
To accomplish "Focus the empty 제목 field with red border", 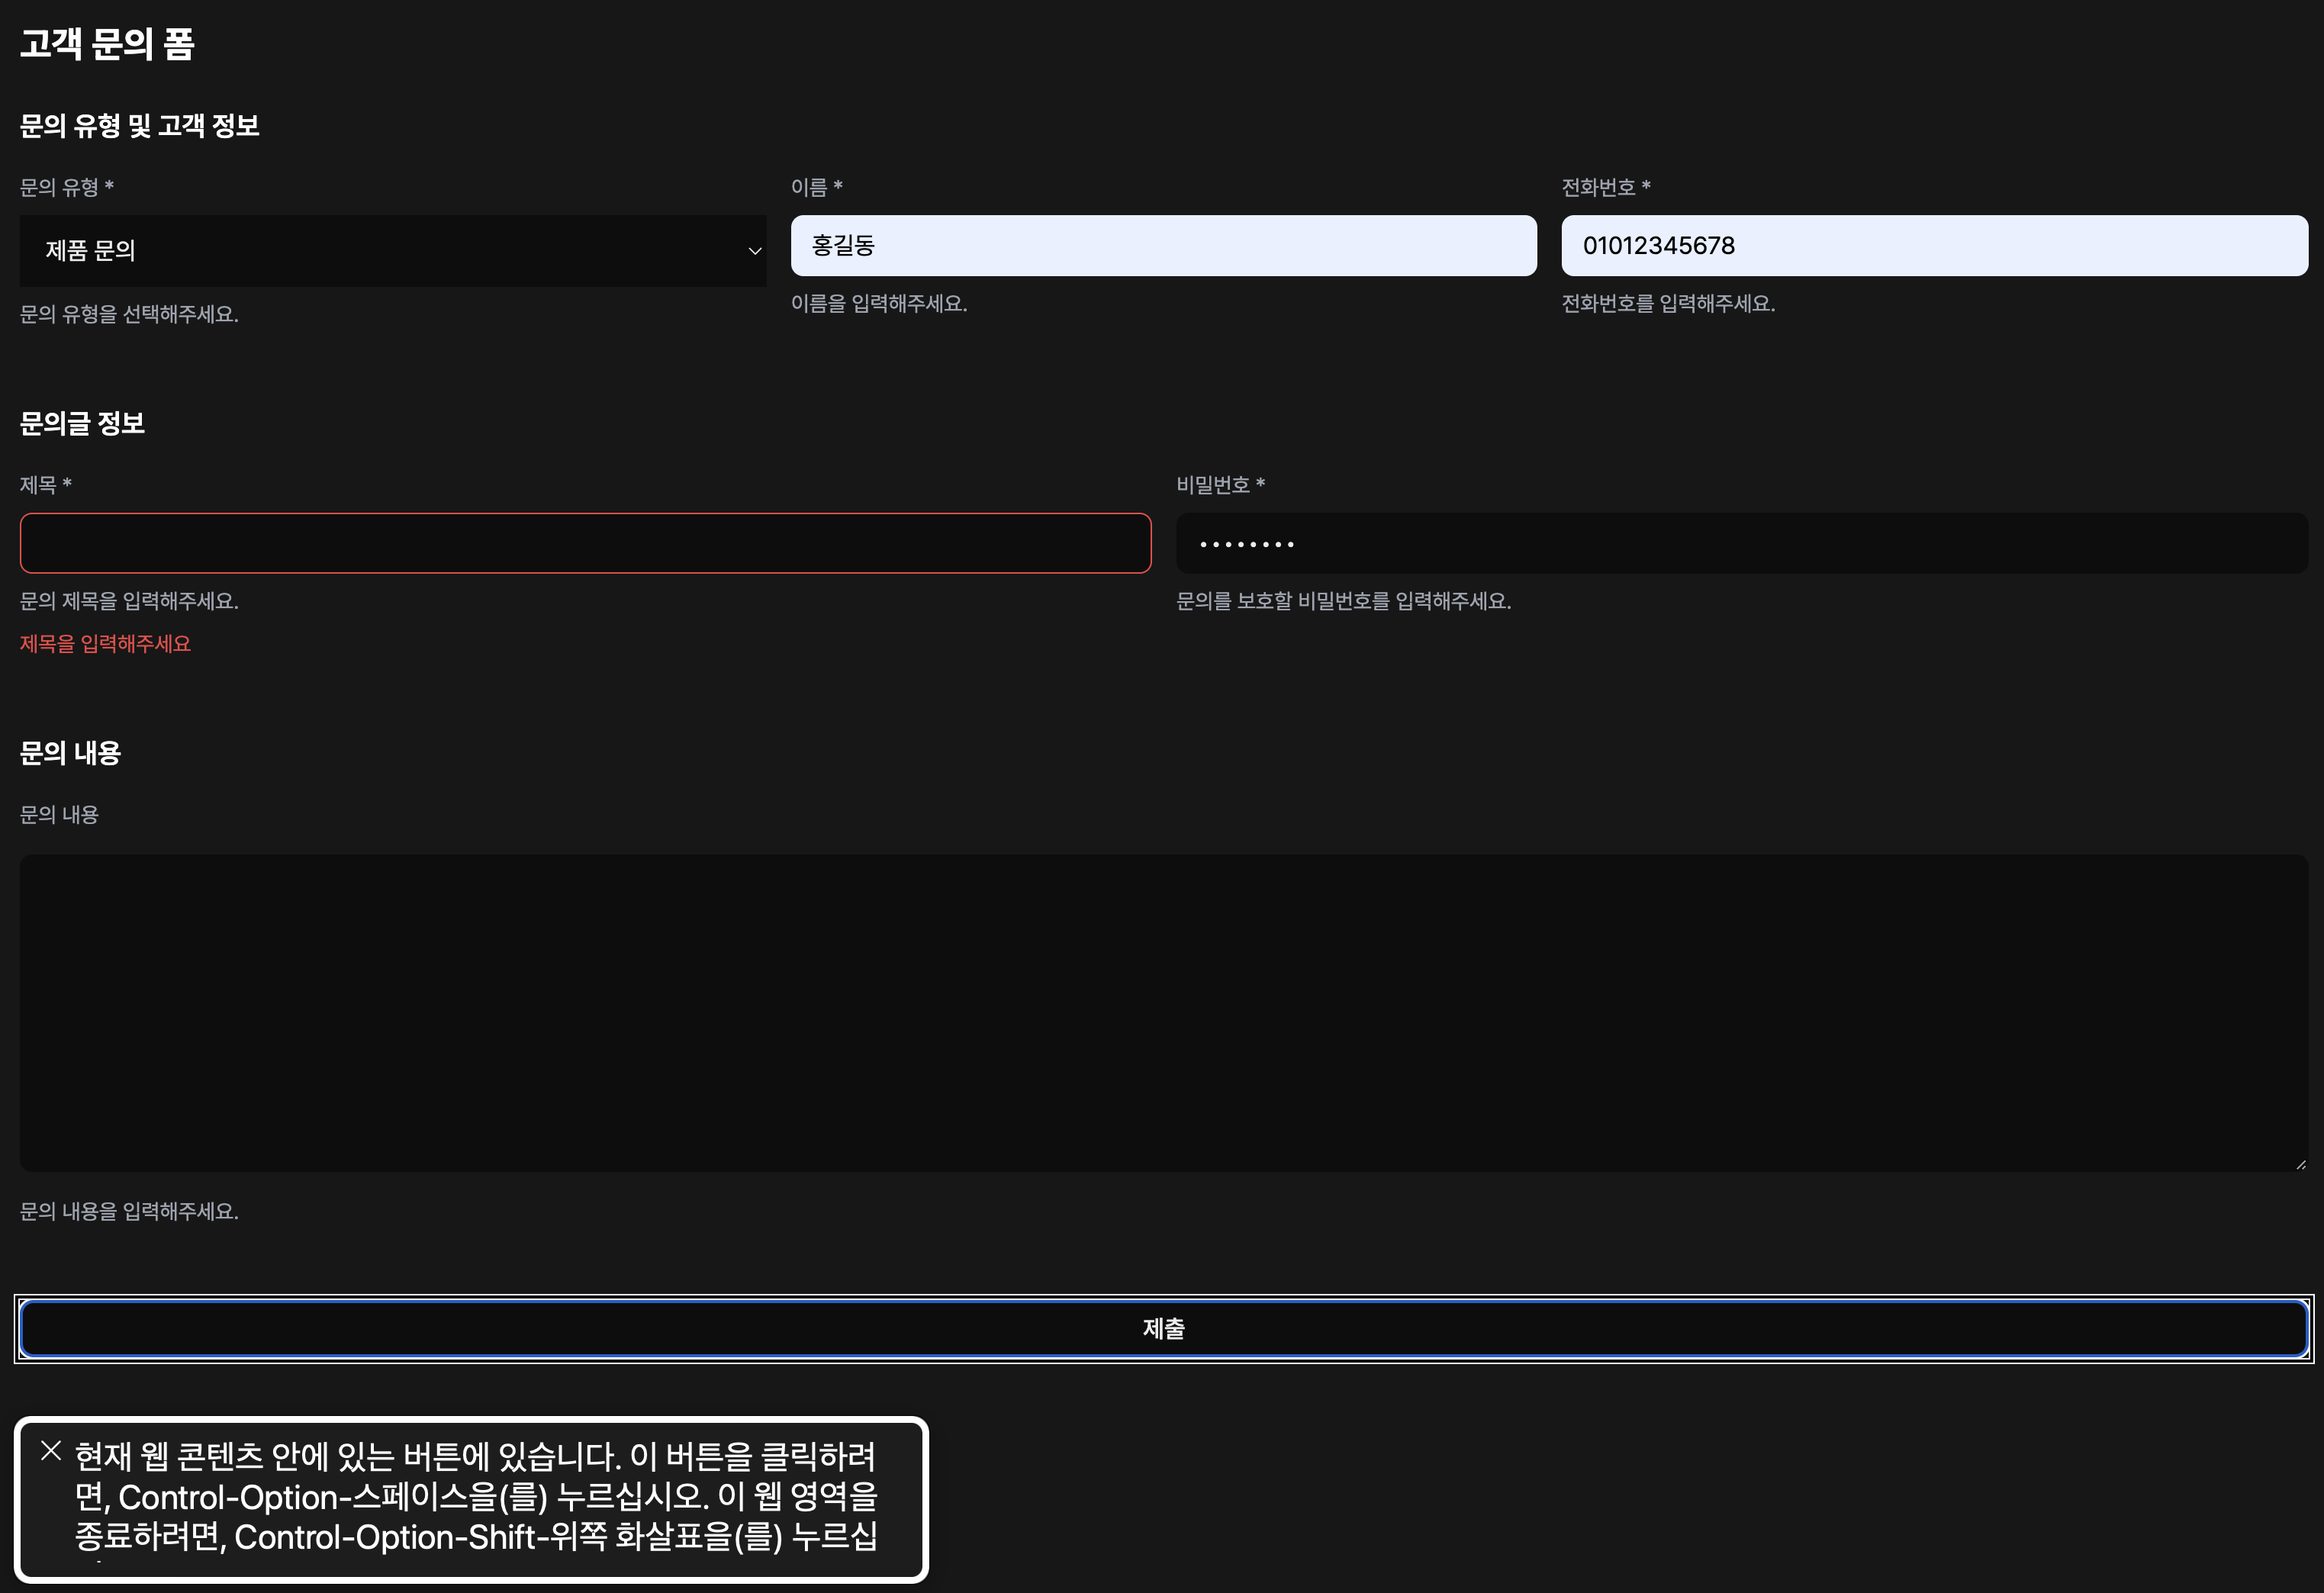I will [586, 542].
